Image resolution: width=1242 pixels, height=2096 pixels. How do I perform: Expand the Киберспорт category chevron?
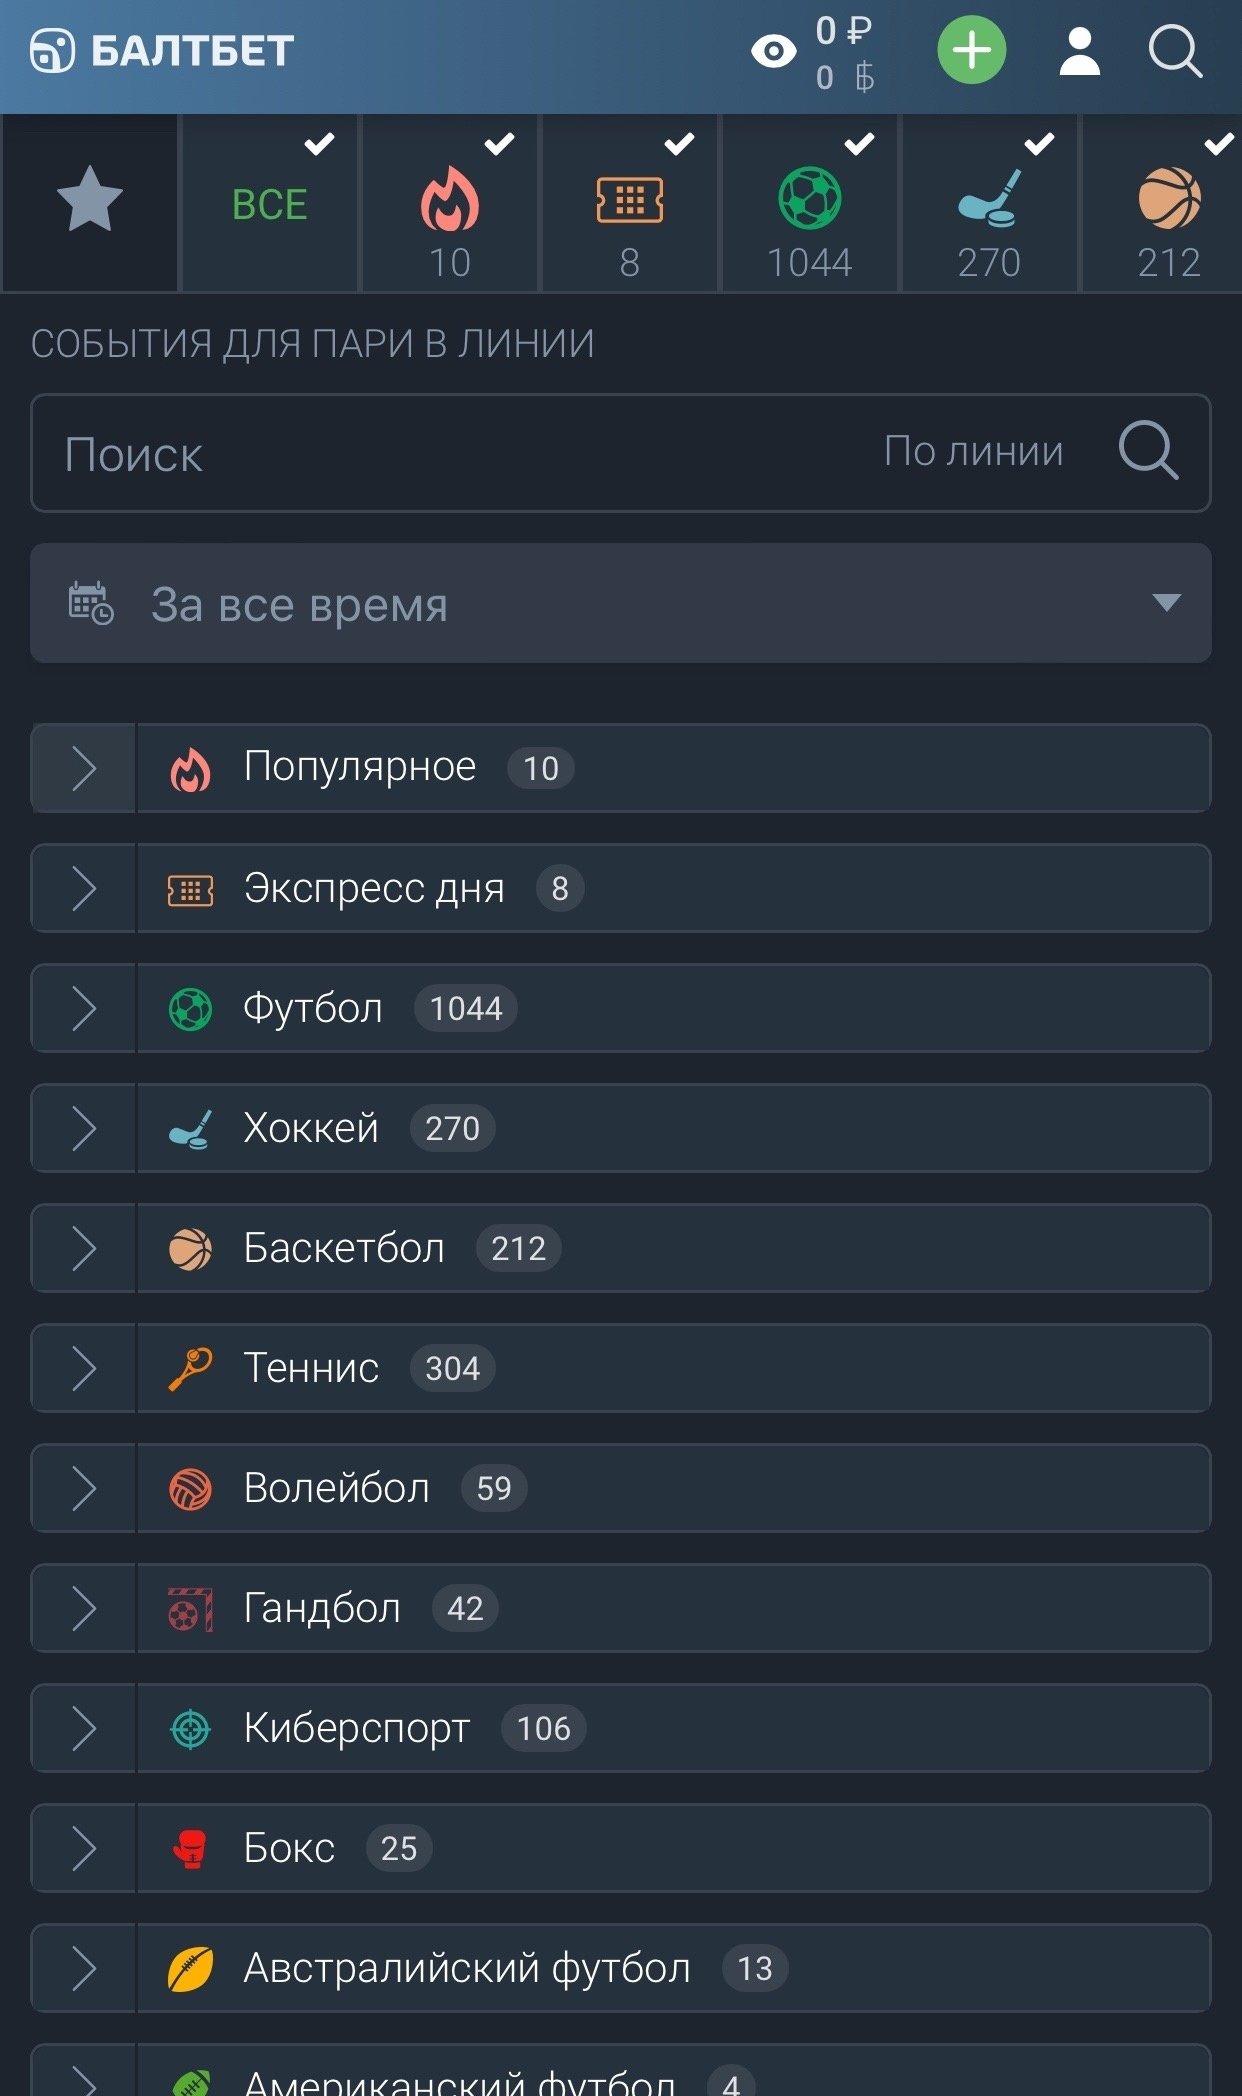(x=84, y=1728)
